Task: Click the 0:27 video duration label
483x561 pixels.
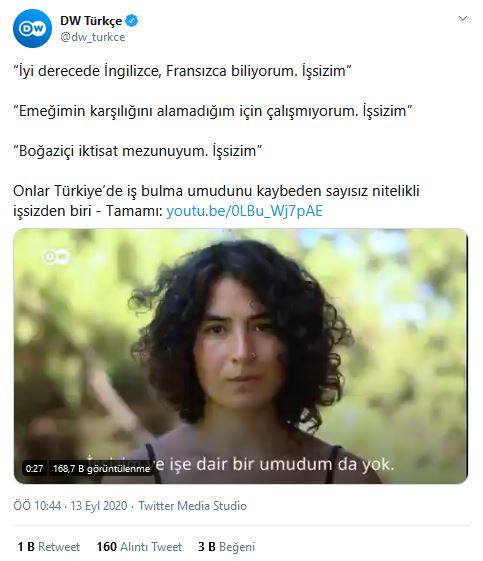Action: (34, 468)
